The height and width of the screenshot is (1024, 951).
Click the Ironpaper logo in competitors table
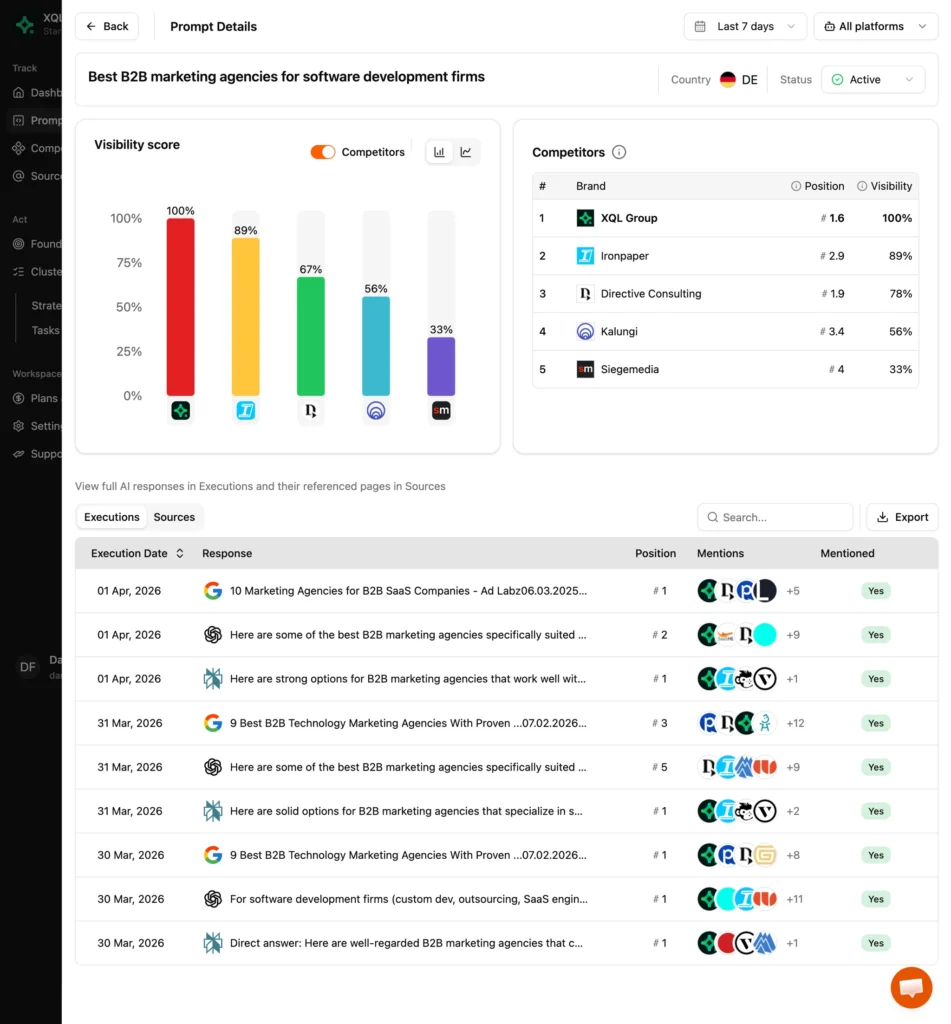(x=586, y=256)
